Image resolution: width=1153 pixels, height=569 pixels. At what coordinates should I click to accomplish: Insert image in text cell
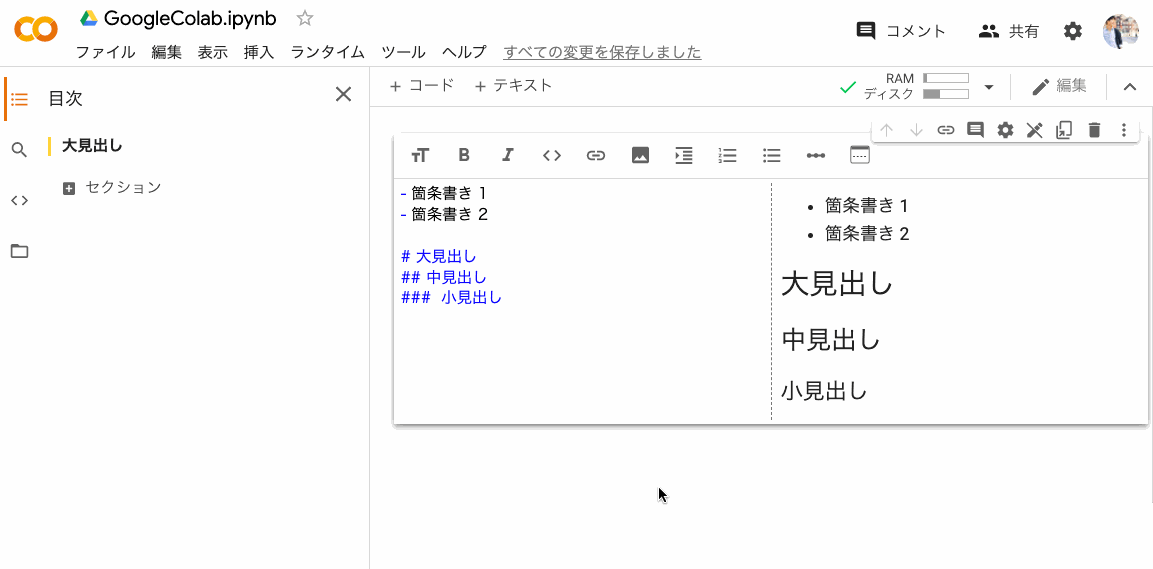(x=640, y=155)
